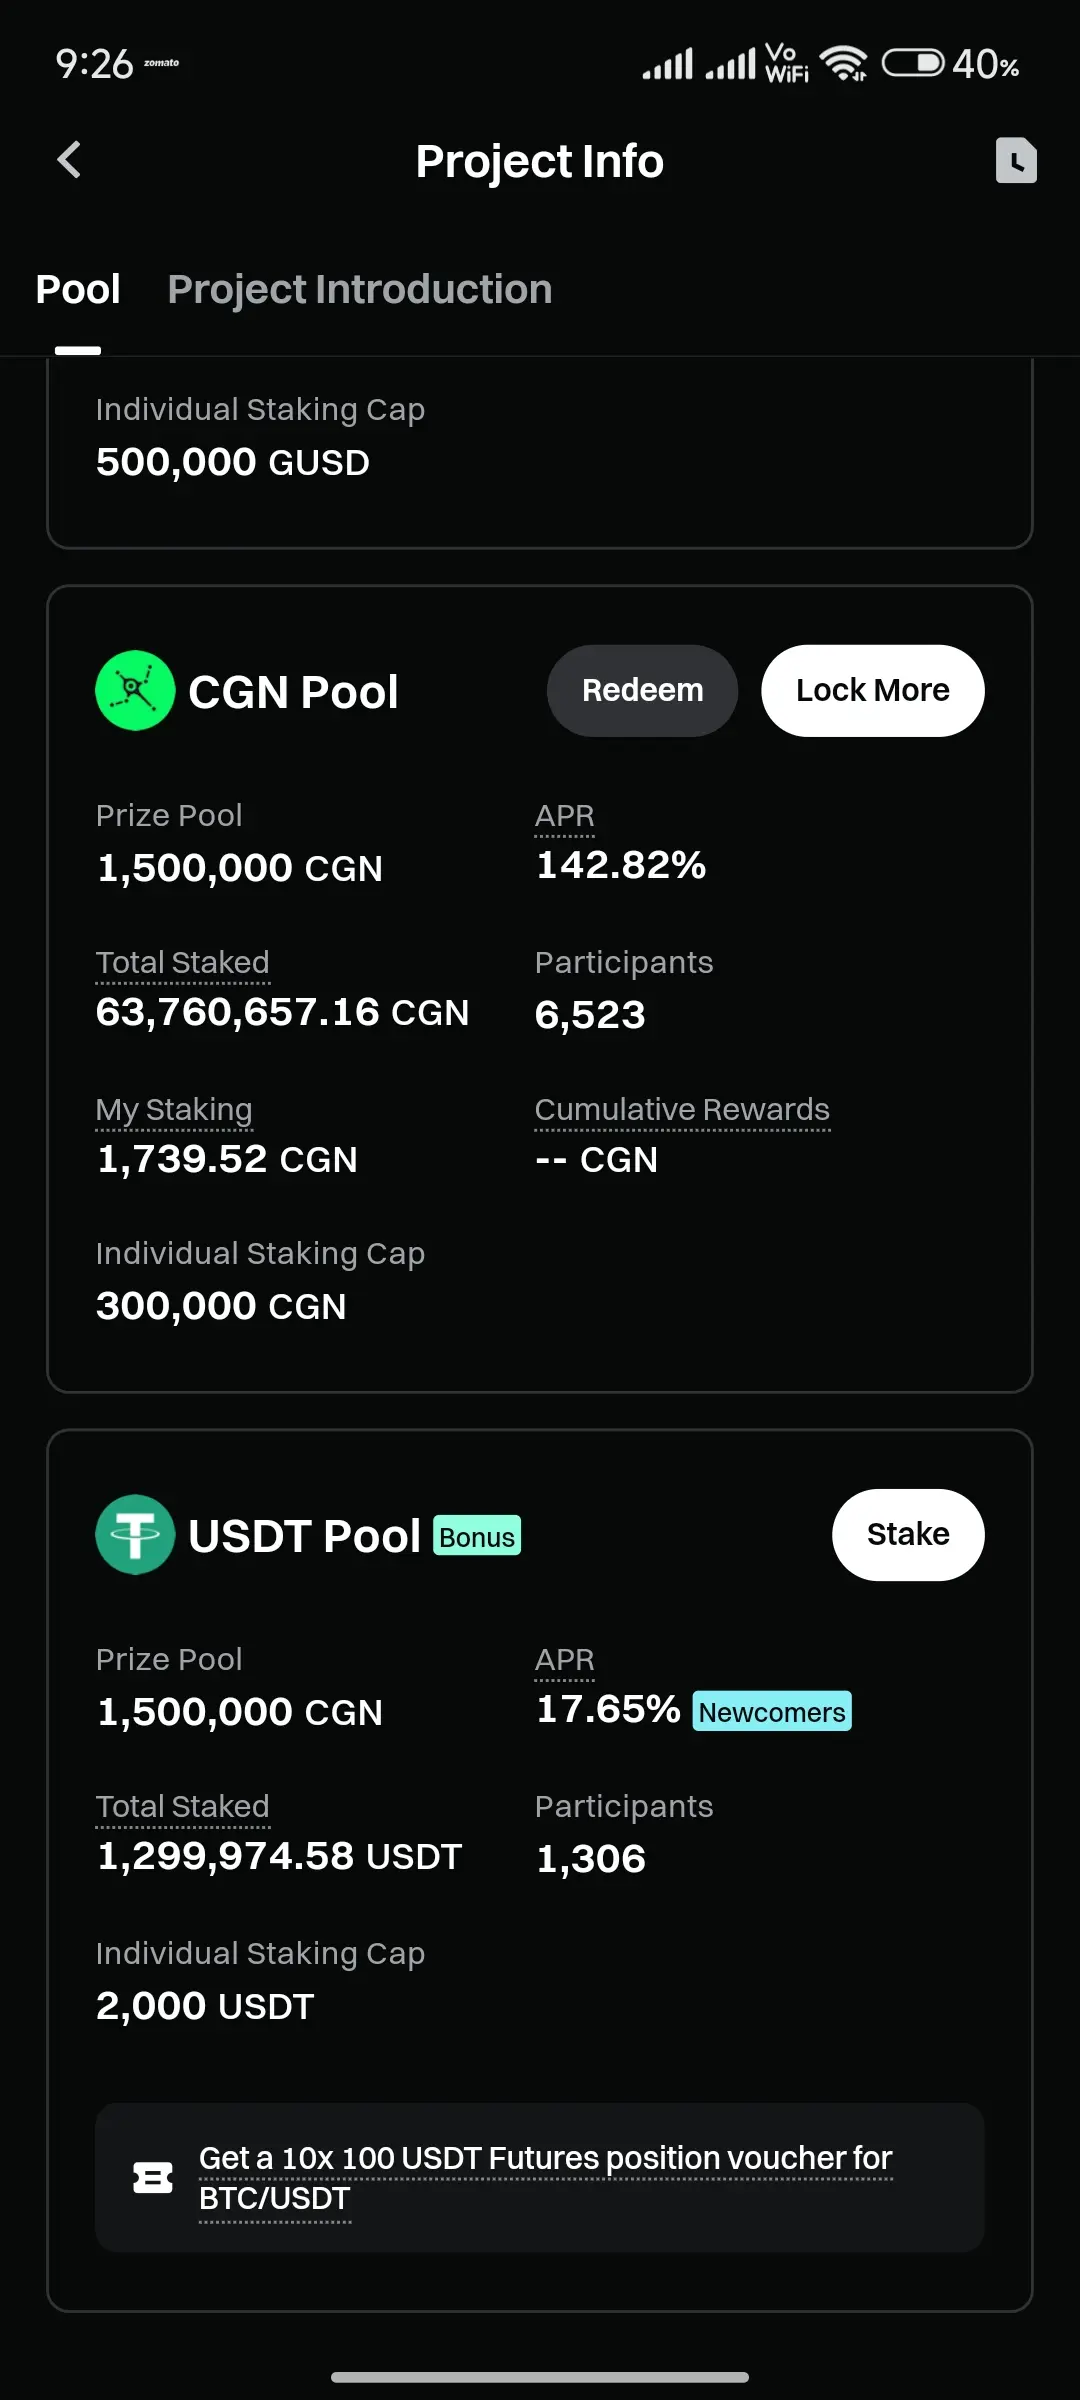Viewport: 1080px width, 2400px height.
Task: Tap the back arrow icon
Action: coord(69,160)
